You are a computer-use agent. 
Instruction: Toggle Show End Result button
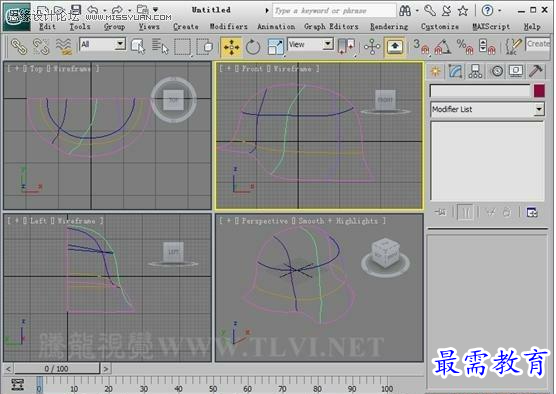(466, 213)
